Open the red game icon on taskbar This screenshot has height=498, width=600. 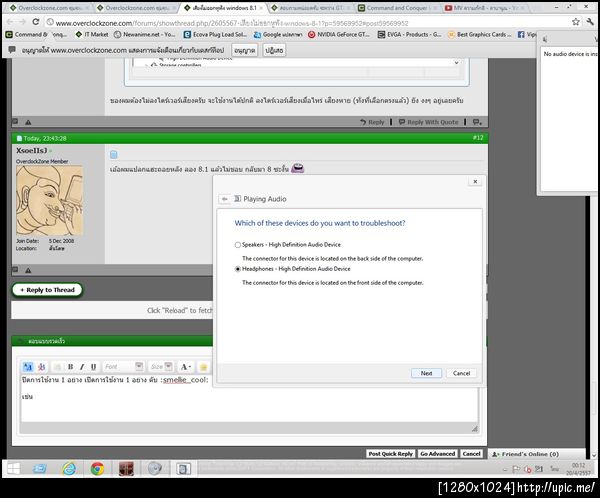coord(126,469)
